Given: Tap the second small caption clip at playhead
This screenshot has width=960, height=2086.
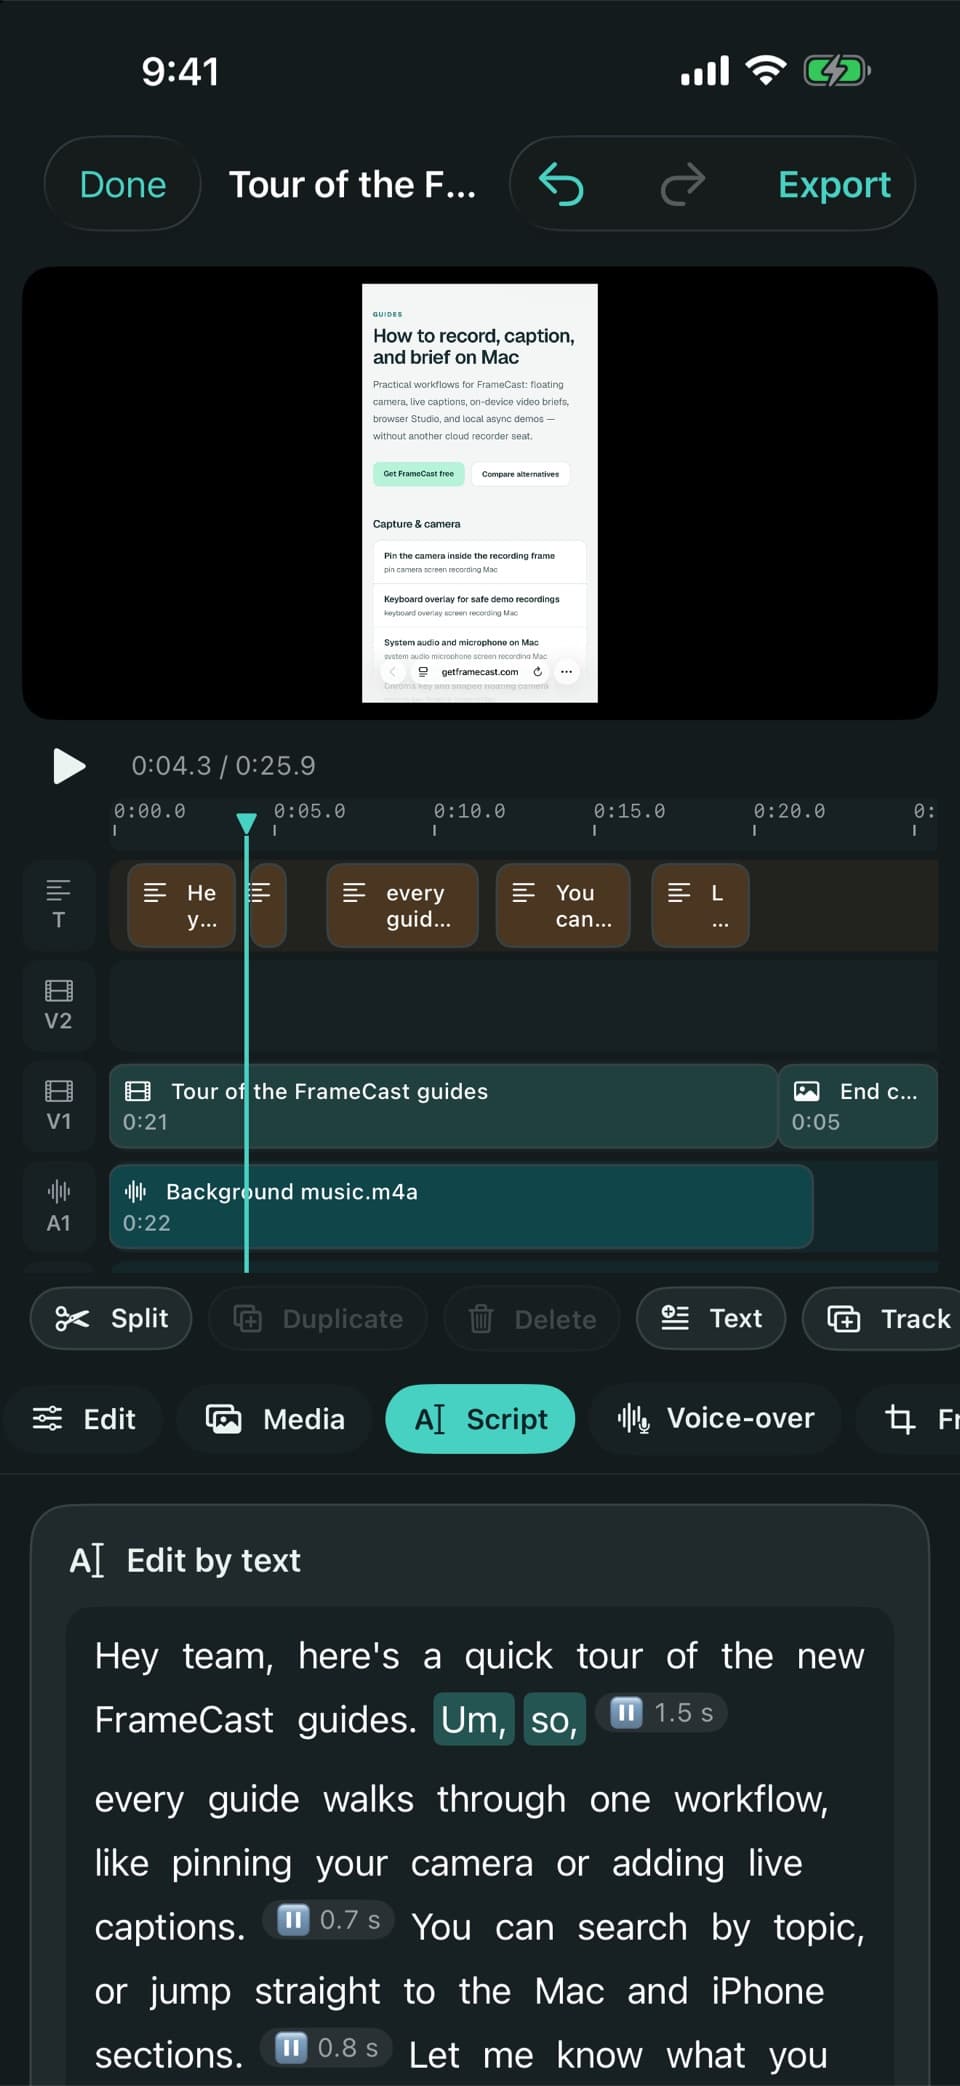Looking at the screenshot, I should [266, 905].
